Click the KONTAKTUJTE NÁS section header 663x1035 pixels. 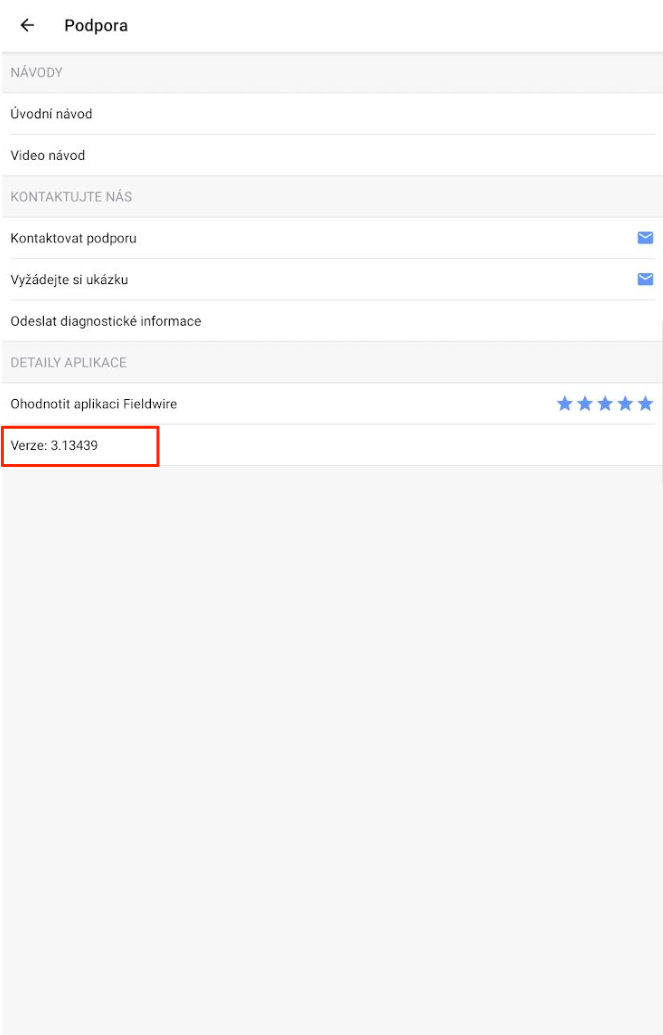tap(72, 197)
